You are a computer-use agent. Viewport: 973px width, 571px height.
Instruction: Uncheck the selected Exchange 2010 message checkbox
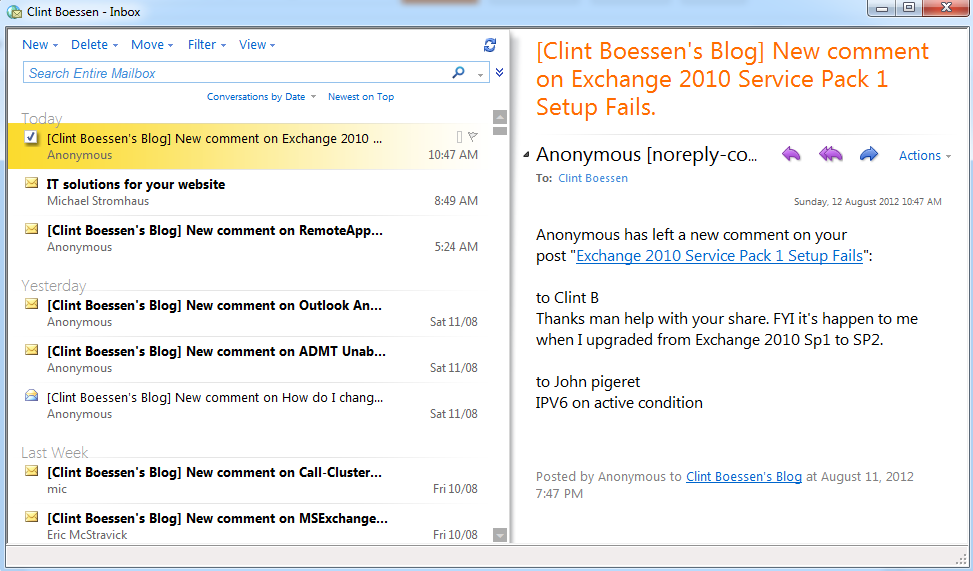click(31, 137)
